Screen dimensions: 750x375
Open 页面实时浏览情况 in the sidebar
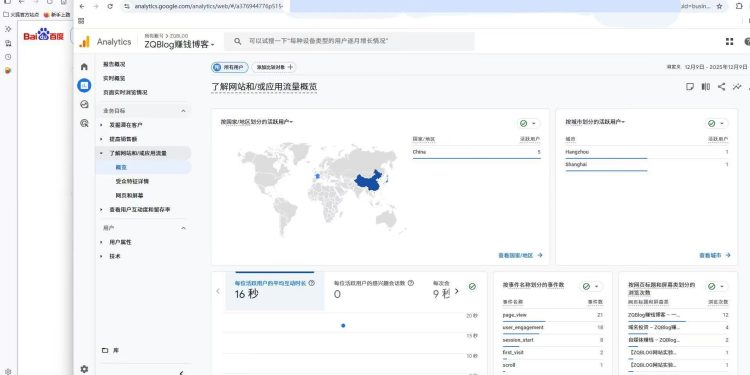click(125, 92)
